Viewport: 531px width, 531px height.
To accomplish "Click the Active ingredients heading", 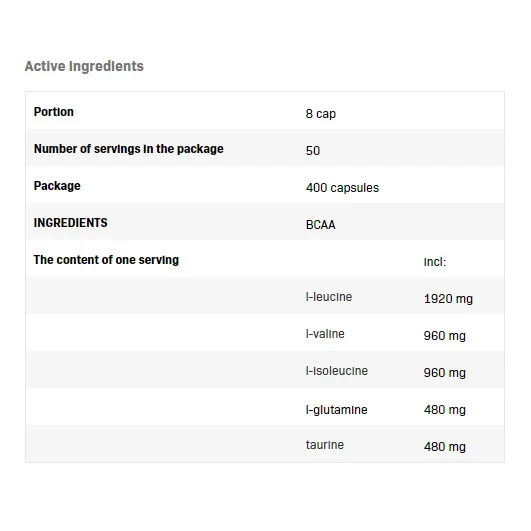I will [84, 66].
